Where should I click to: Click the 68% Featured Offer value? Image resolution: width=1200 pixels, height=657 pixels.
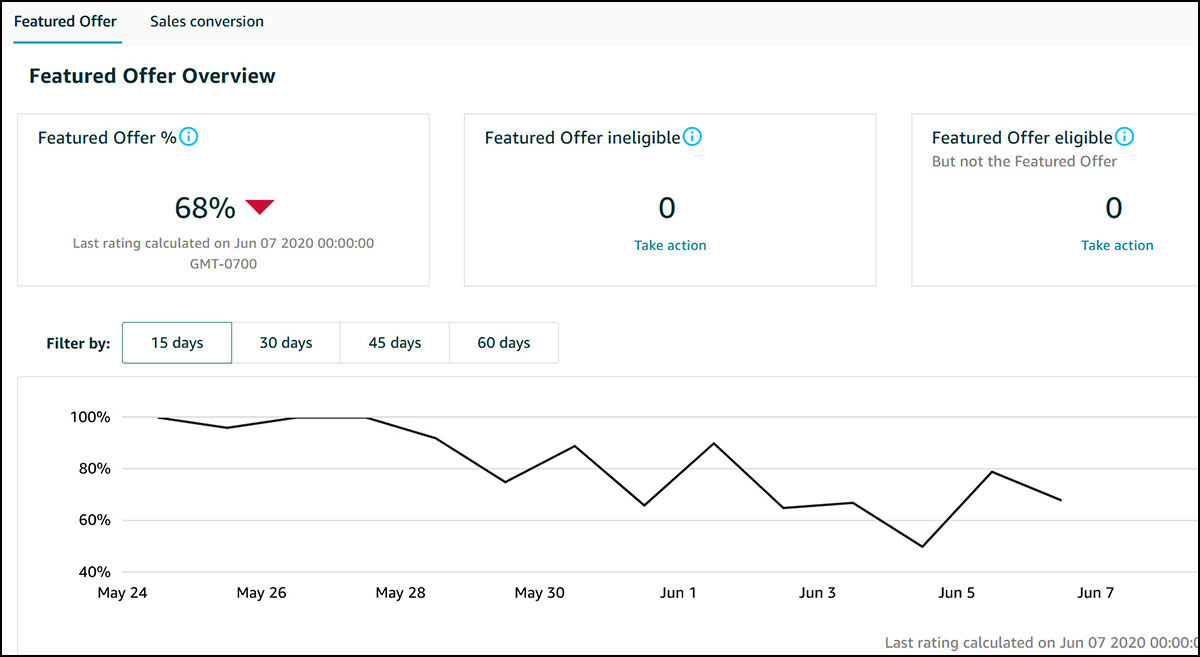[205, 208]
